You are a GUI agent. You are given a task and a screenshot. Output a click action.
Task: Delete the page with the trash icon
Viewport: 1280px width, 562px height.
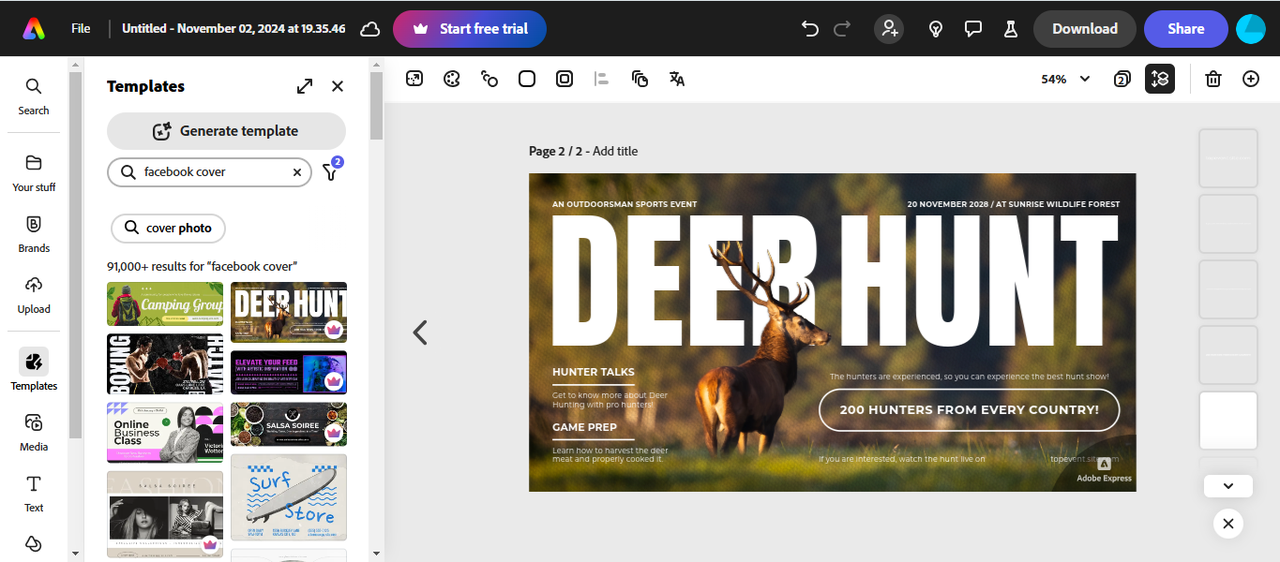(1213, 79)
